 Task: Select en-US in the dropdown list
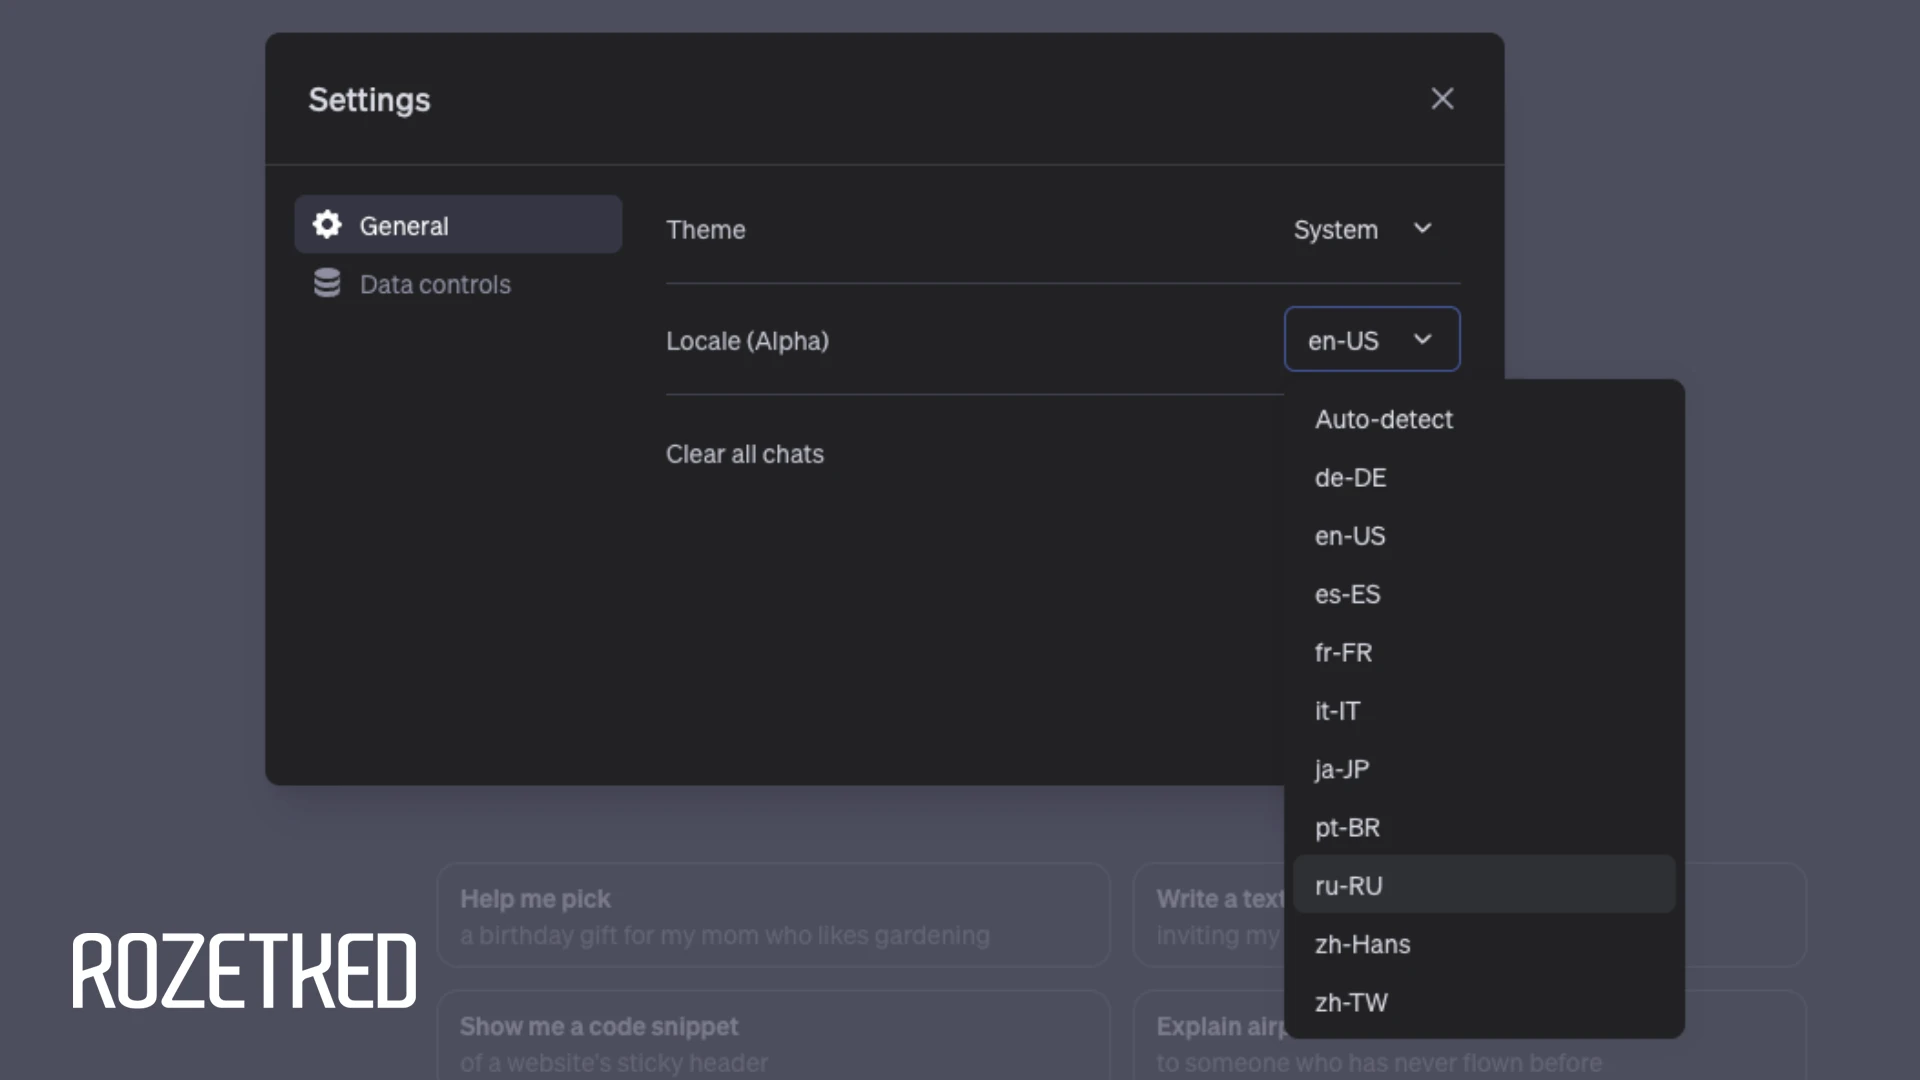[x=1350, y=536]
